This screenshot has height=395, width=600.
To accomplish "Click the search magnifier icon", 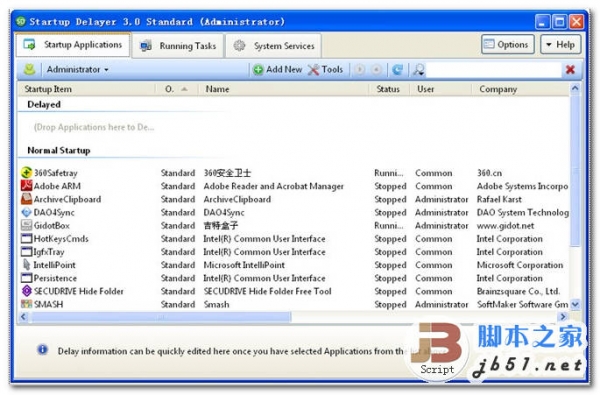I will tap(419, 70).
